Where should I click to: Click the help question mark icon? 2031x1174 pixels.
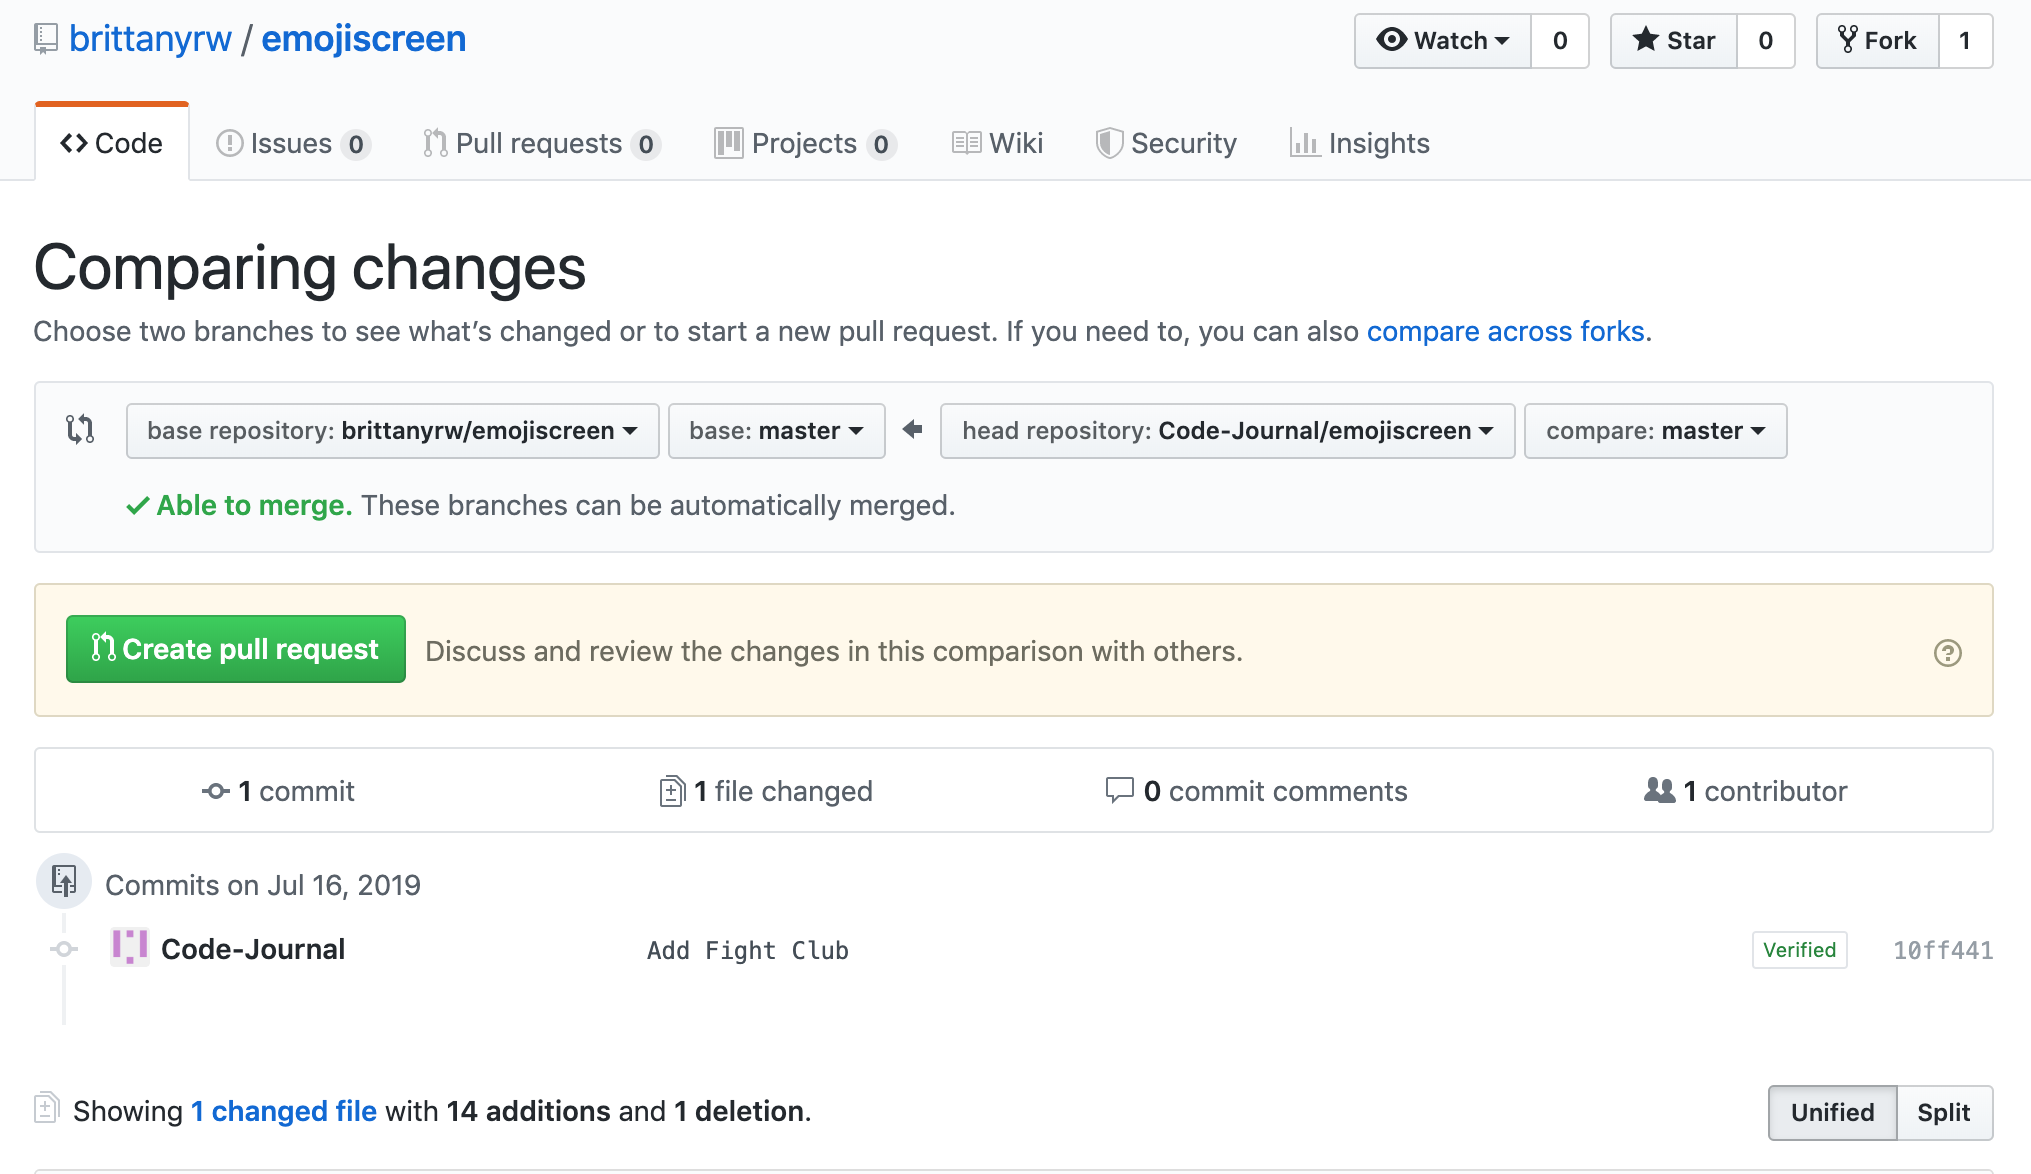(x=1947, y=653)
